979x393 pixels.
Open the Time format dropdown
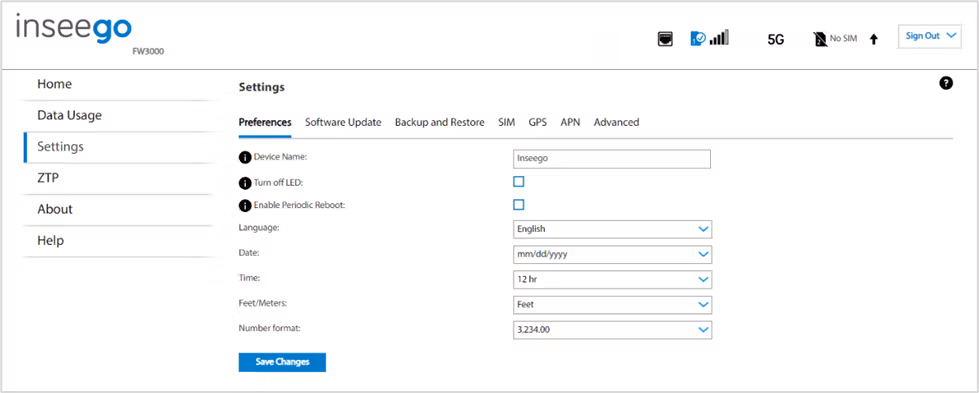point(612,279)
